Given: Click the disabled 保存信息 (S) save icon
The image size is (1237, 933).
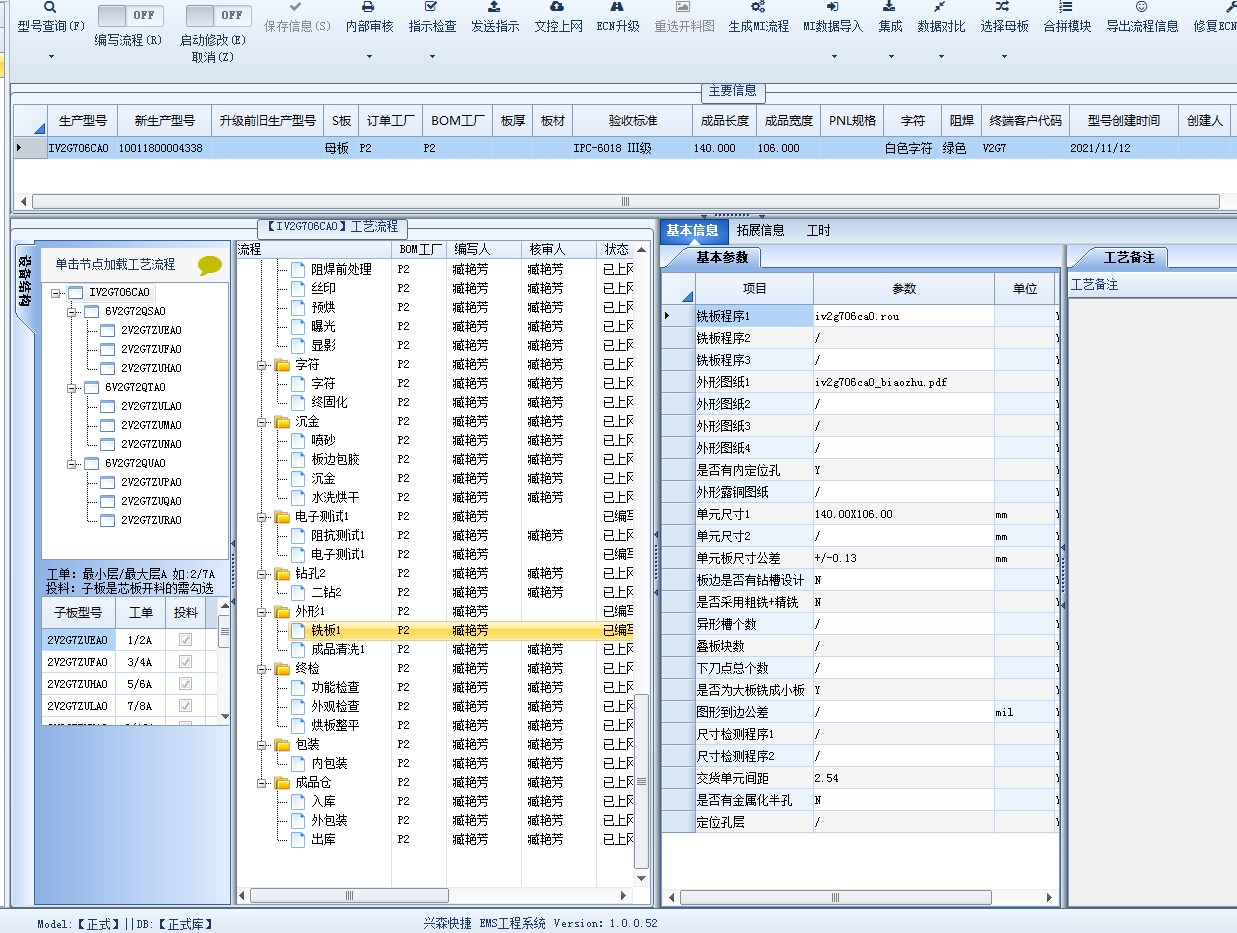Looking at the screenshot, I should point(297,6).
